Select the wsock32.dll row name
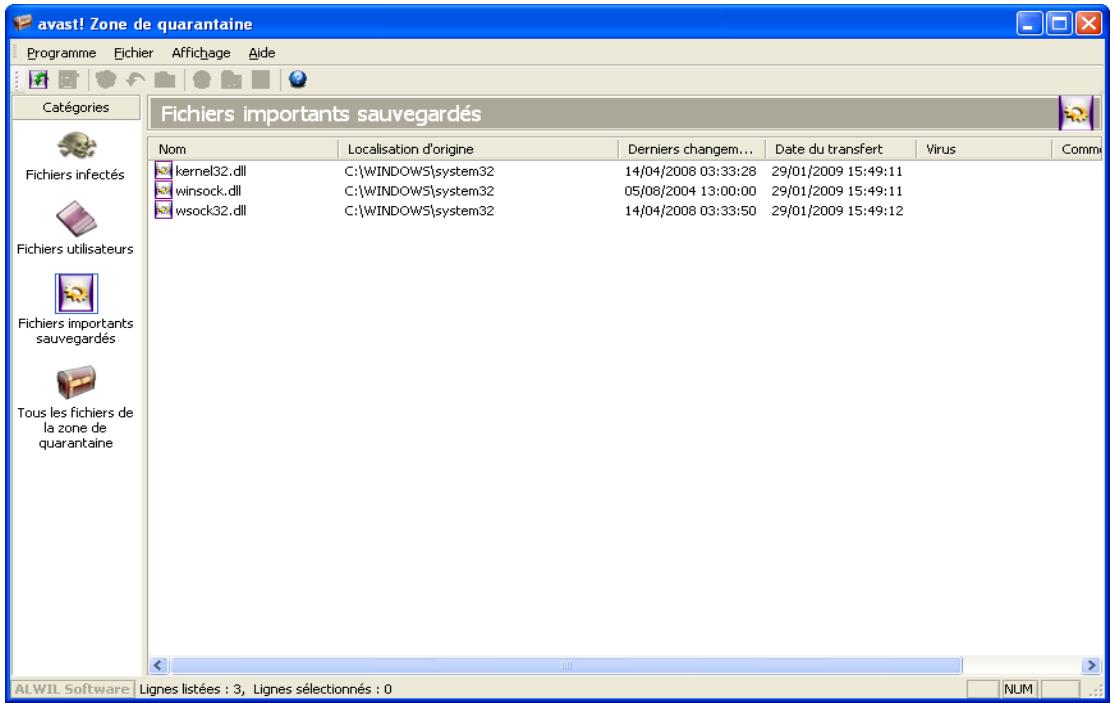Viewport: 1115px width, 703px height. coord(210,210)
